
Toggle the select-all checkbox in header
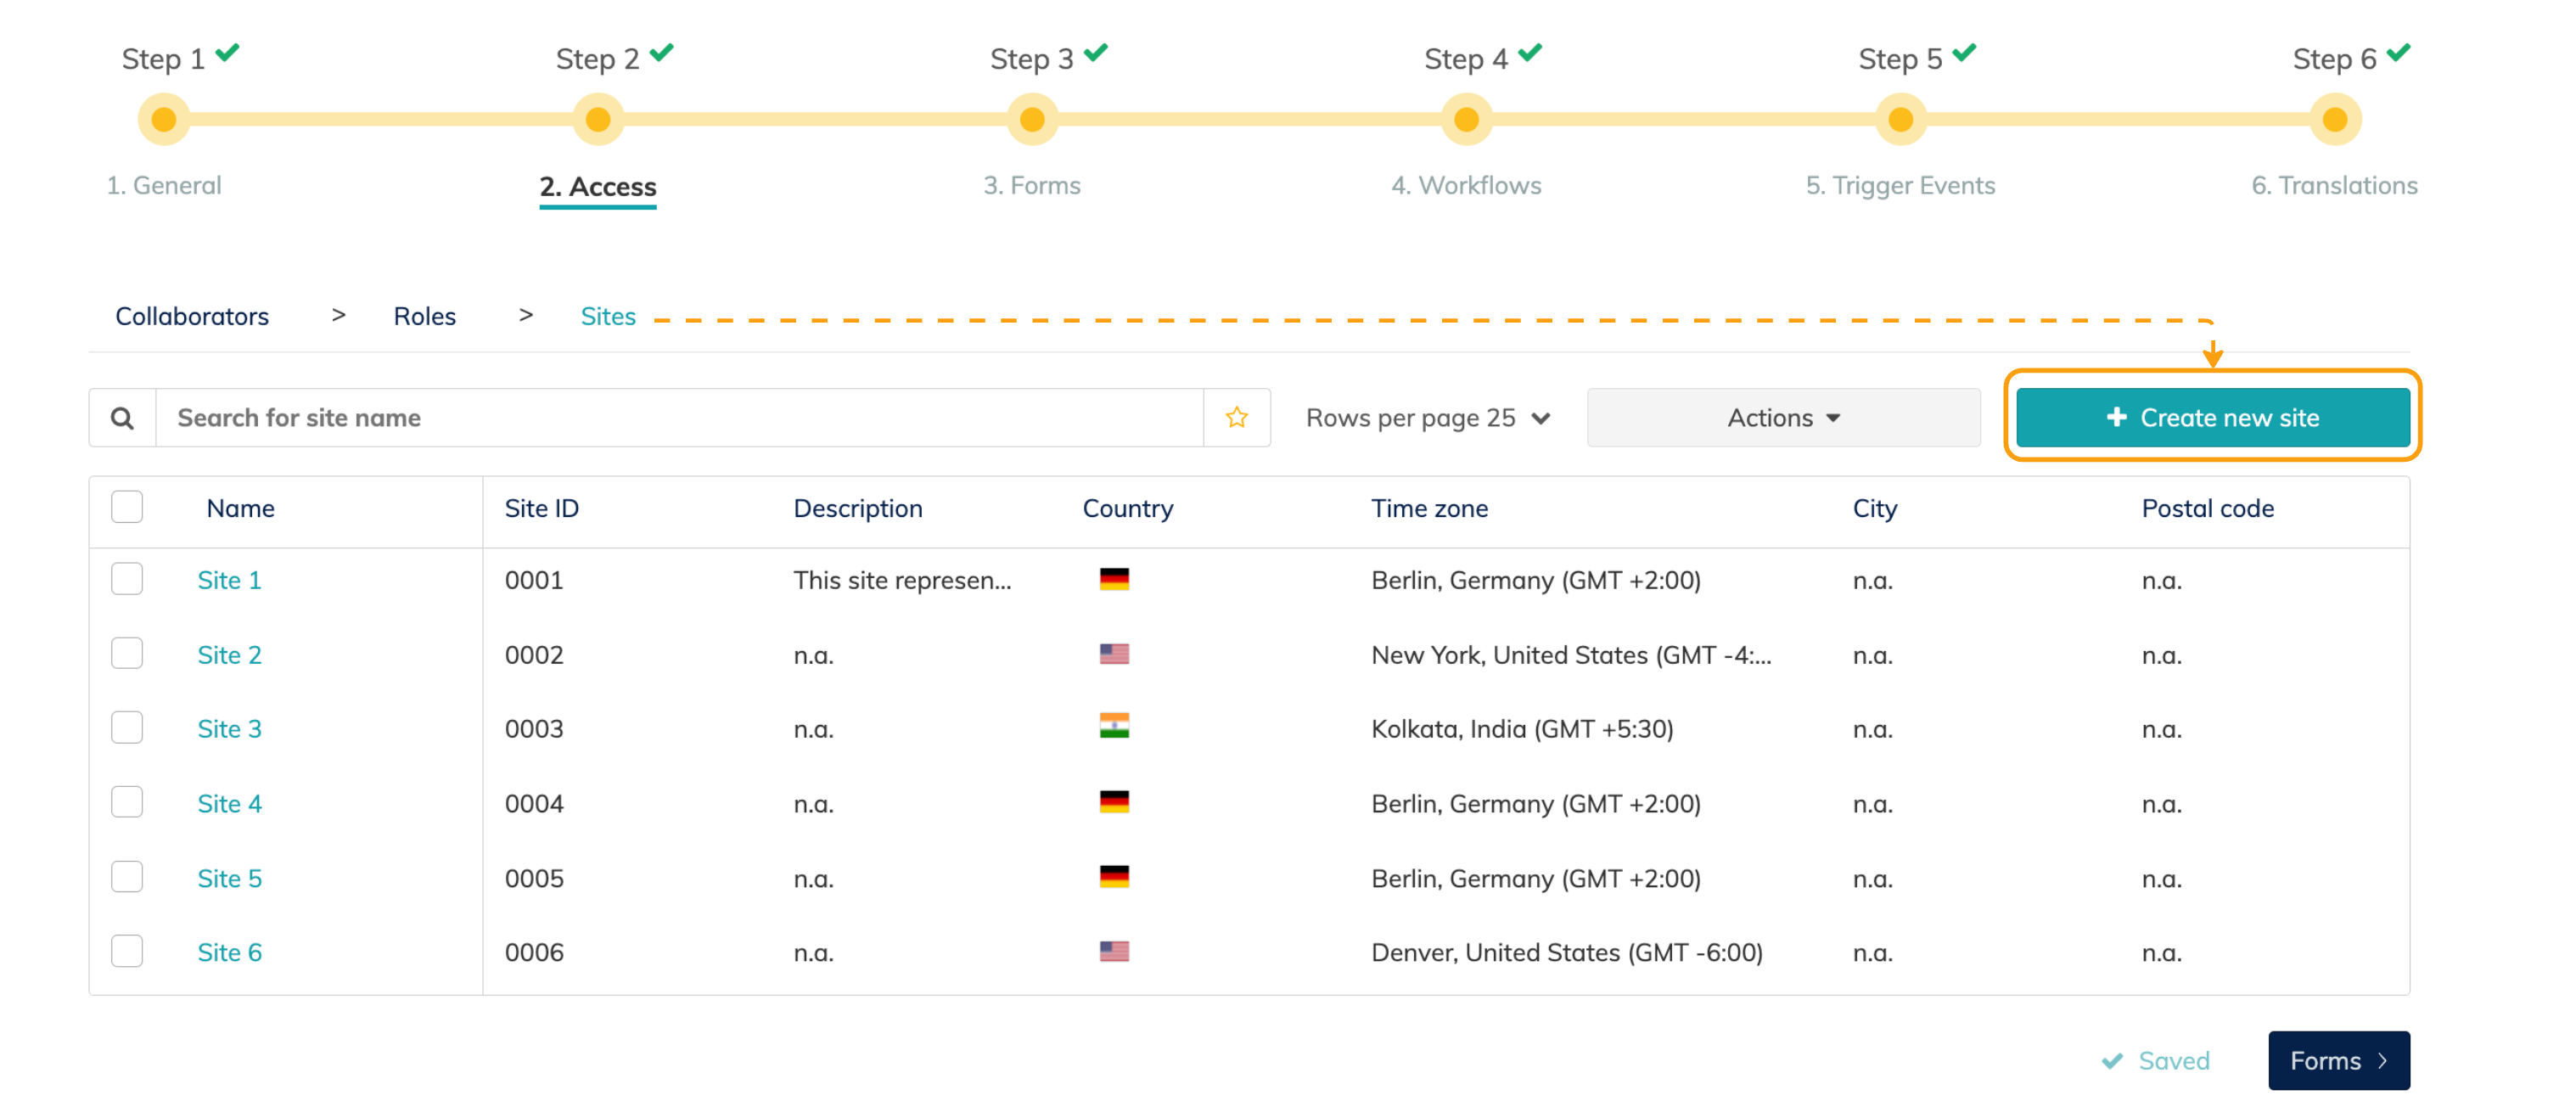pos(127,507)
